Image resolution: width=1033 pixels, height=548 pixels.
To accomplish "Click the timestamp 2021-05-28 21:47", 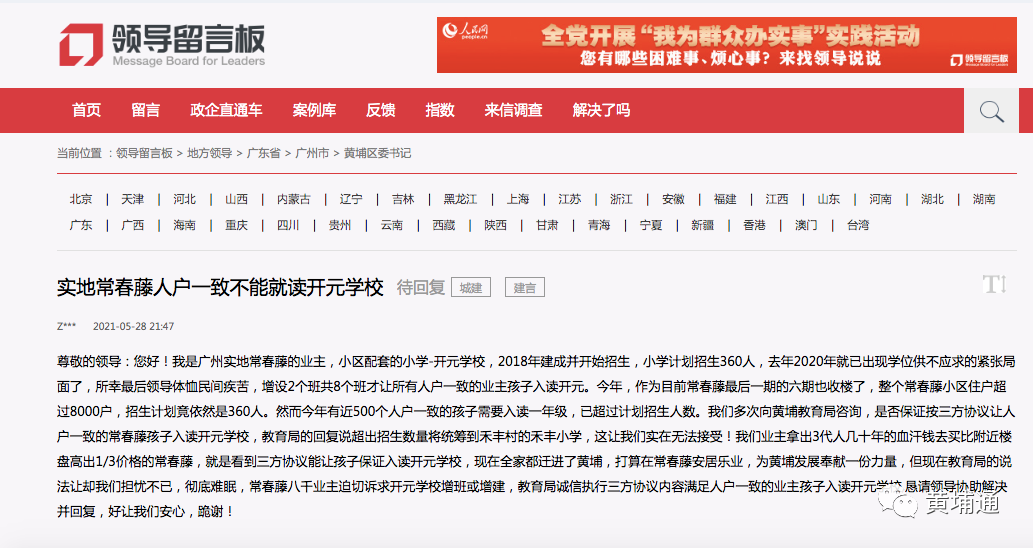I will pos(134,326).
